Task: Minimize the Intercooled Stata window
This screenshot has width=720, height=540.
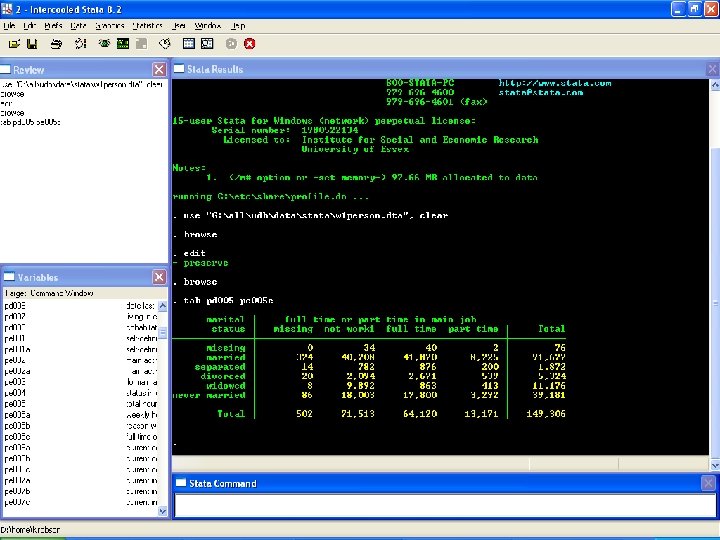Action: [x=678, y=9]
